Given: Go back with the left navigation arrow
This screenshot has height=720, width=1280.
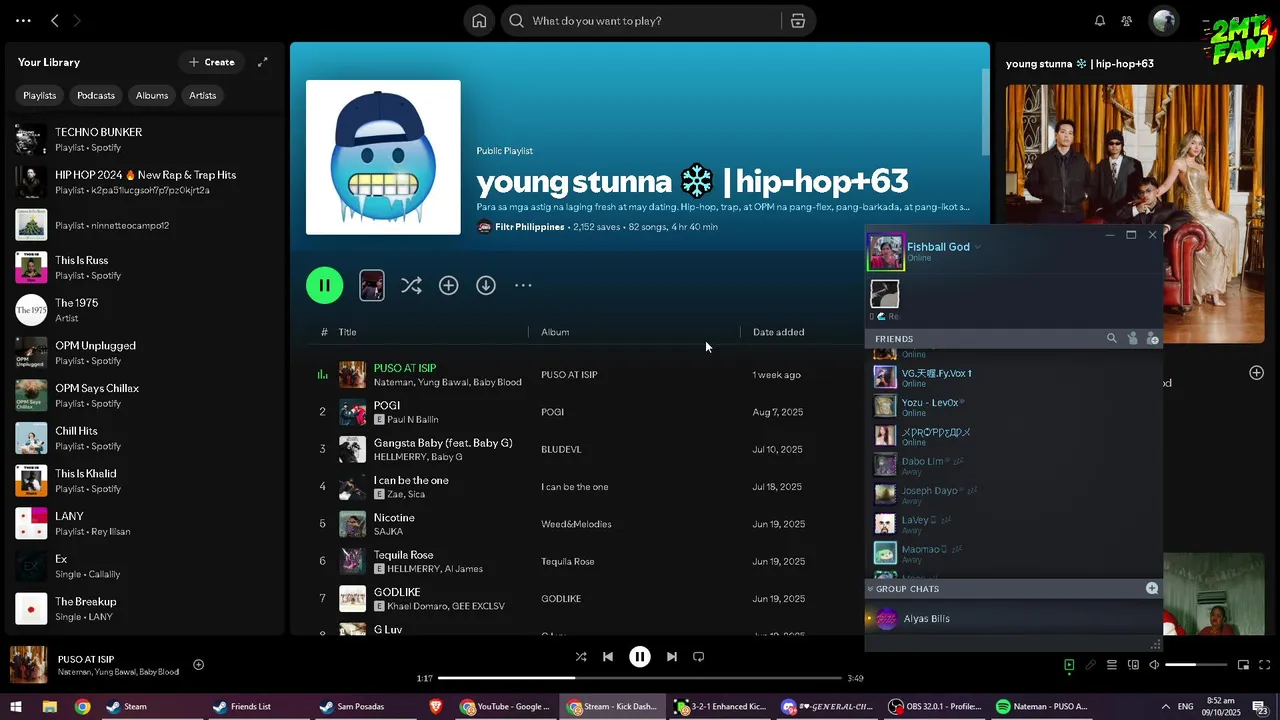Looking at the screenshot, I should [x=55, y=20].
